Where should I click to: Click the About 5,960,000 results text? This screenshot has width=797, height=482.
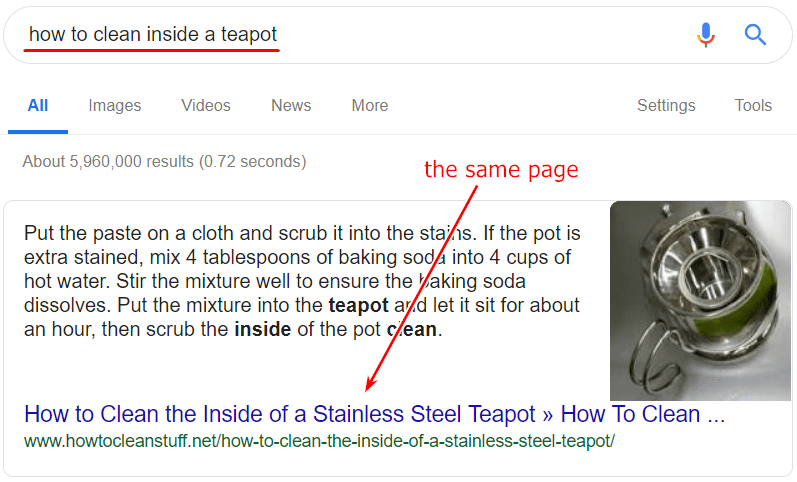click(164, 162)
